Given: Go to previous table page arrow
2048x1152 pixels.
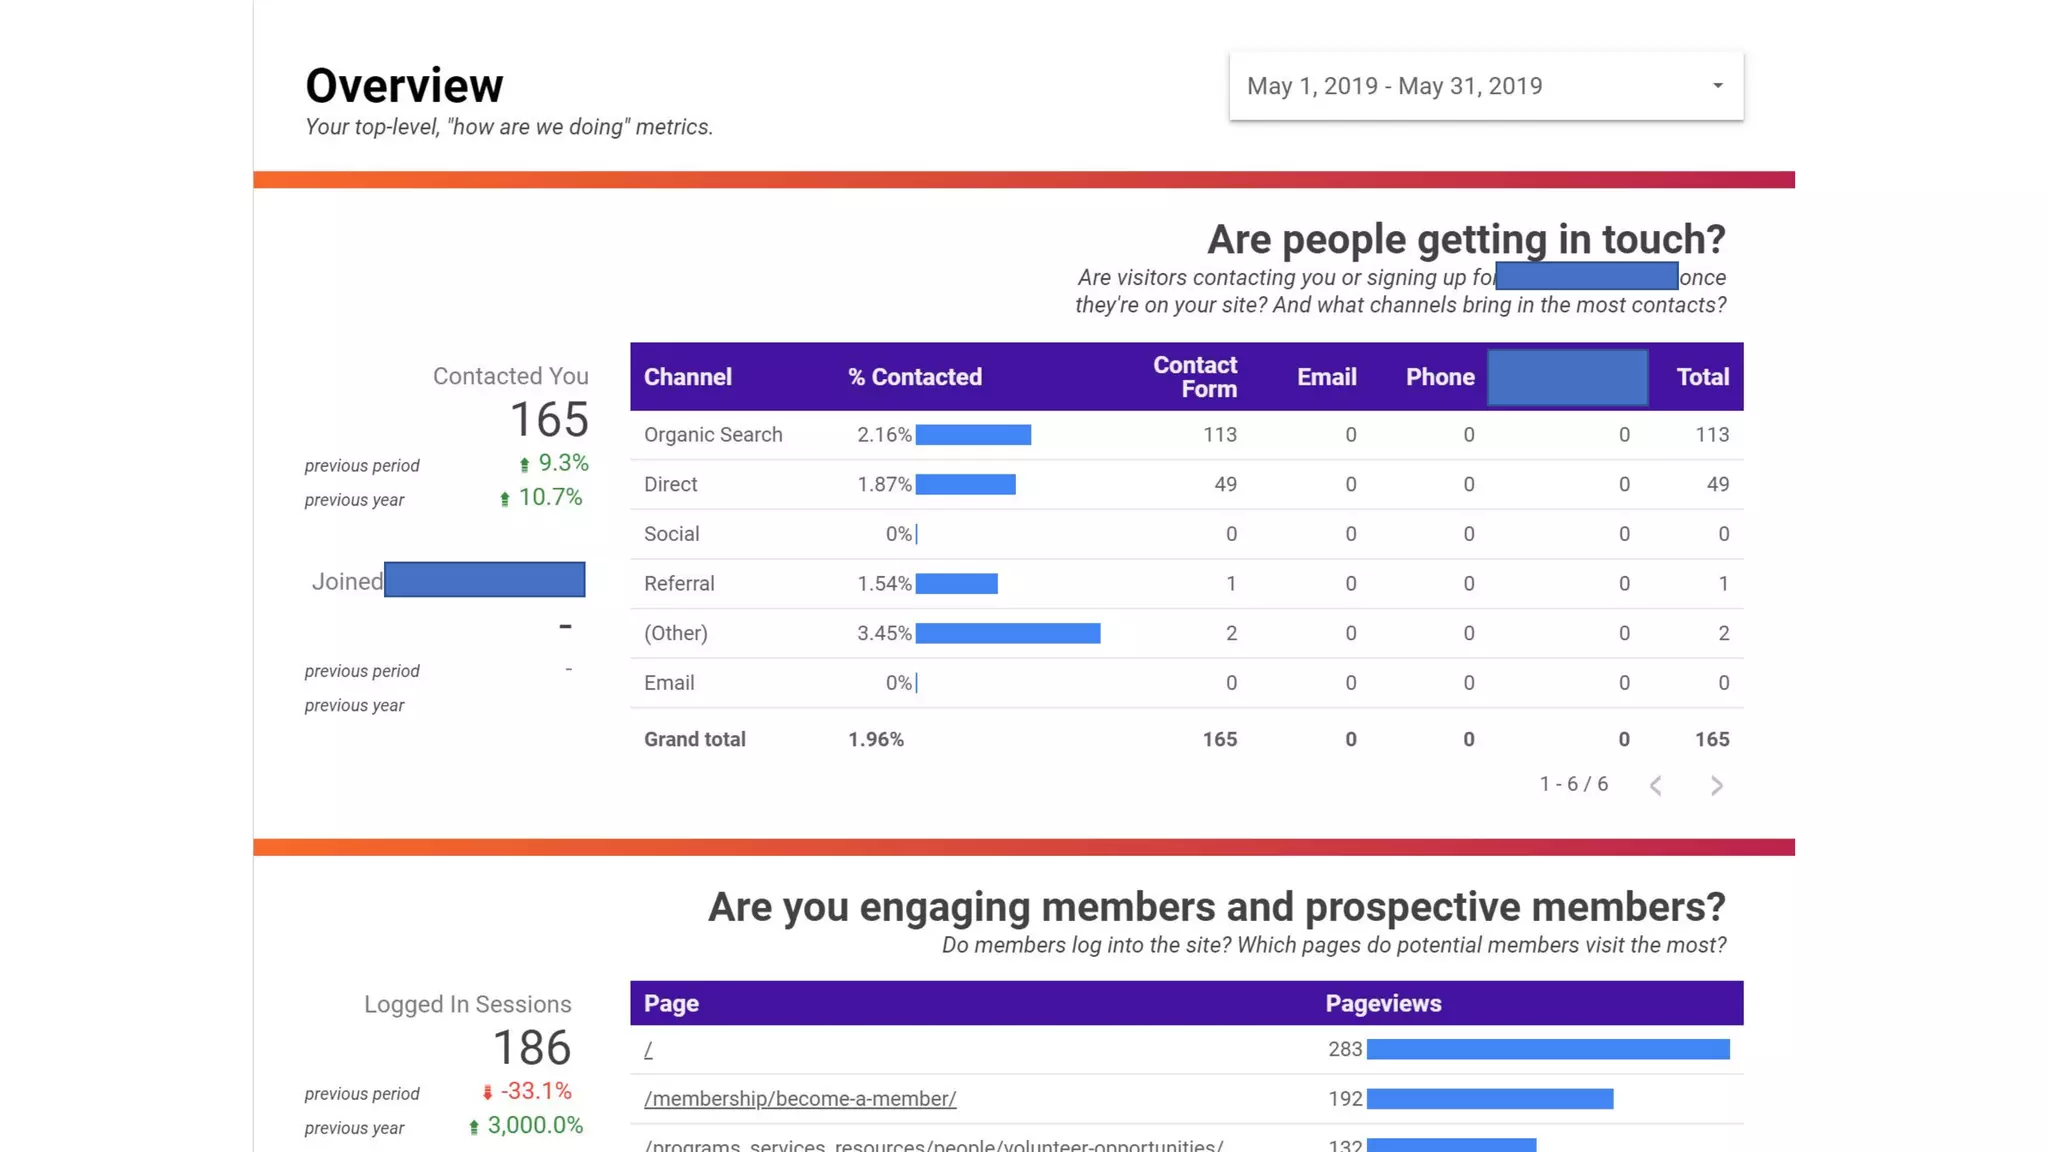Looking at the screenshot, I should coord(1656,786).
